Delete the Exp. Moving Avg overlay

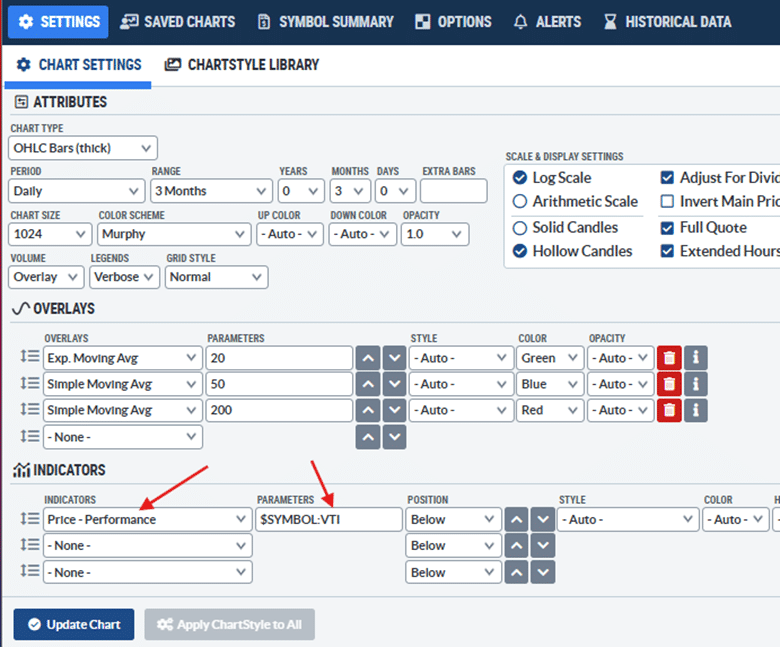[669, 358]
